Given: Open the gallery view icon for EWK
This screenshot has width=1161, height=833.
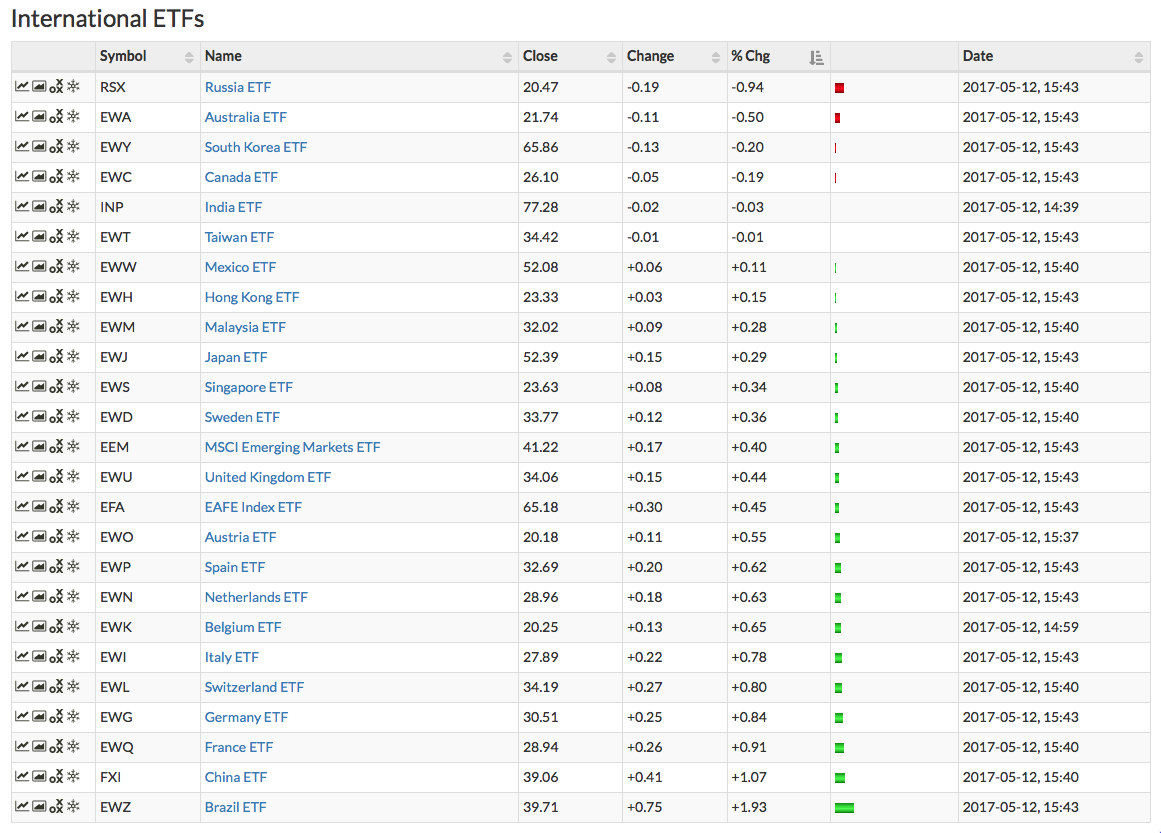Looking at the screenshot, I should tap(39, 626).
